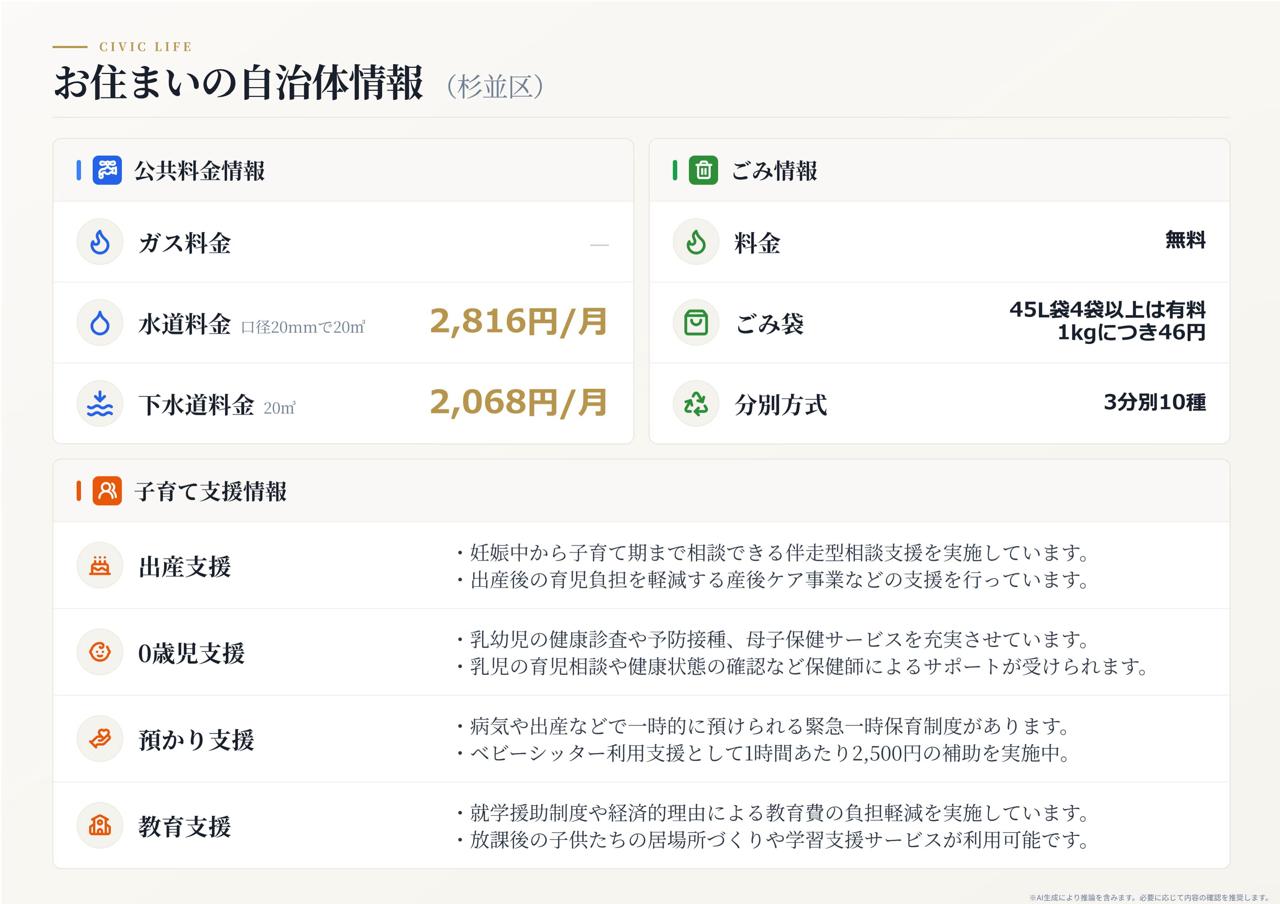Screen dimensions: 1280x904
Task: Click the hand icon for 預かり支援
Action: tap(100, 739)
